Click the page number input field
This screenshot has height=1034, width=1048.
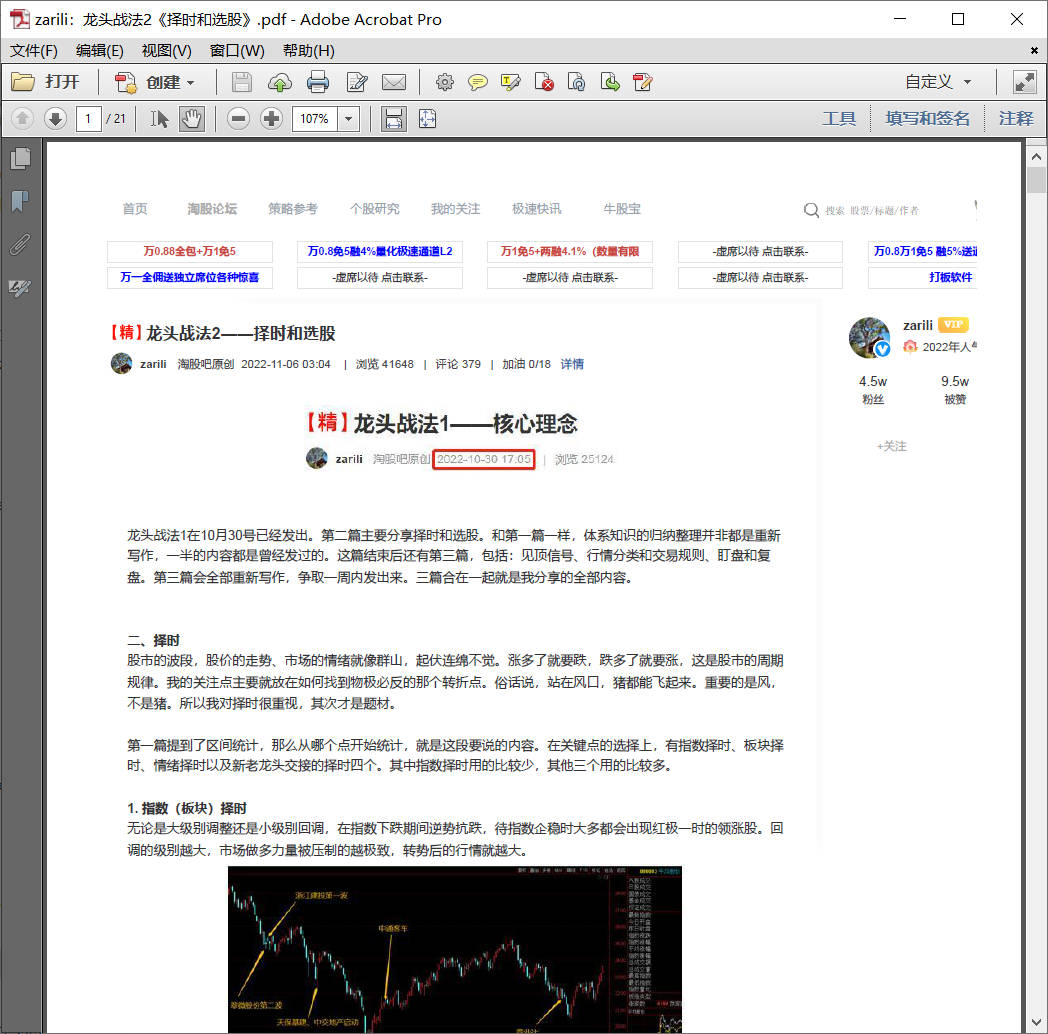88,119
